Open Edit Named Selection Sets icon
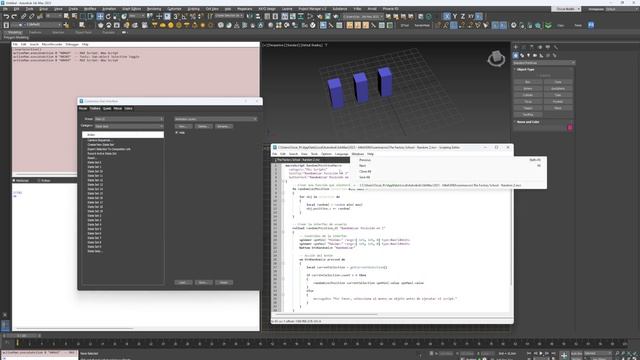This screenshot has width=640, height=360. 210,16
